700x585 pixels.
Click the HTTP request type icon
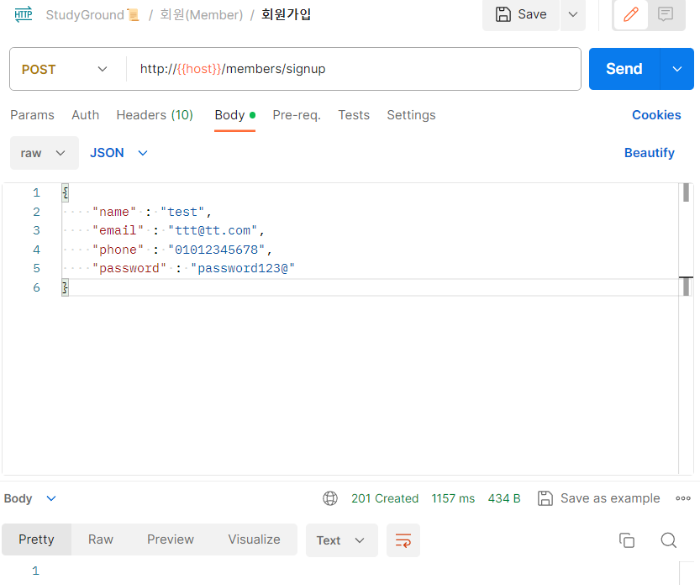tap(23, 14)
